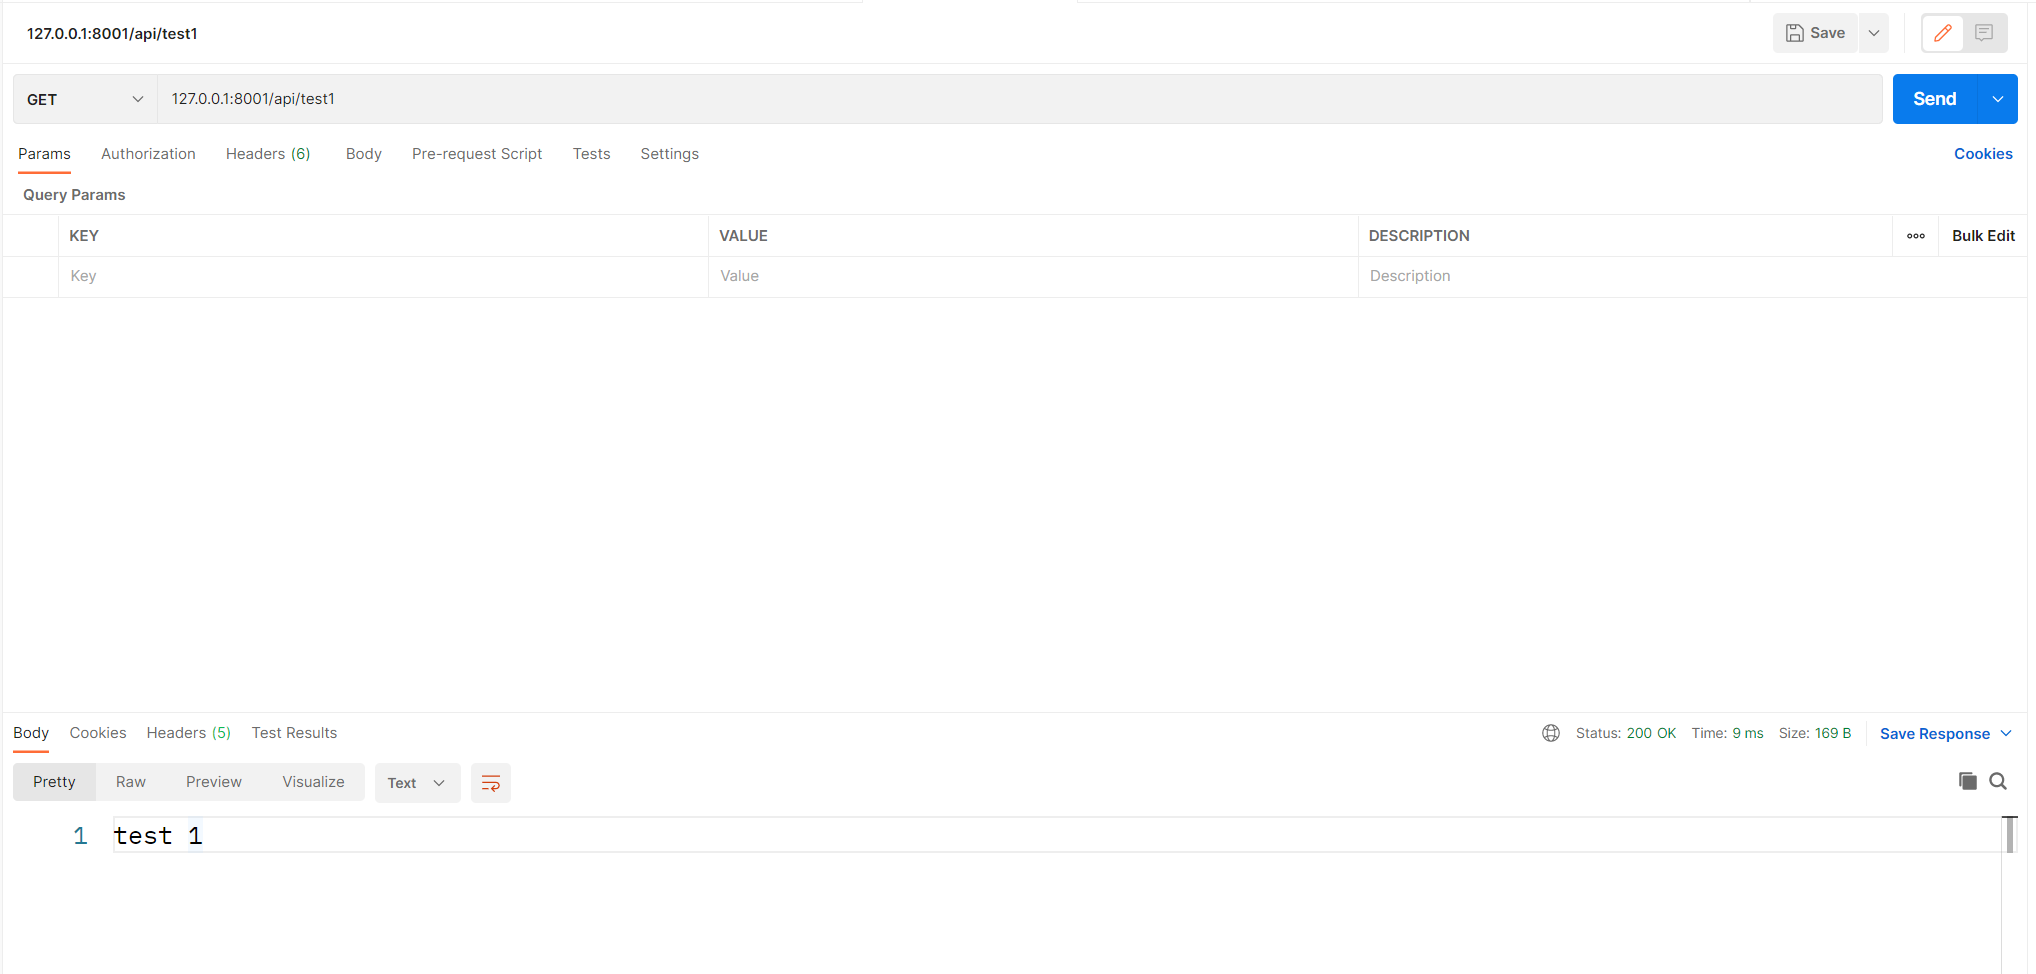Click the Key input cell

pyautogui.click(x=384, y=277)
